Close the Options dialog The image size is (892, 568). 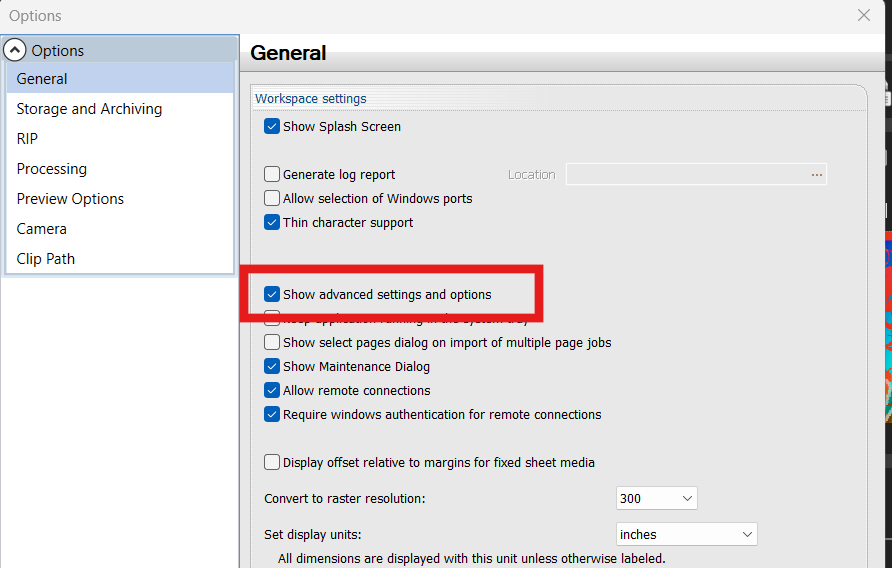[x=864, y=15]
